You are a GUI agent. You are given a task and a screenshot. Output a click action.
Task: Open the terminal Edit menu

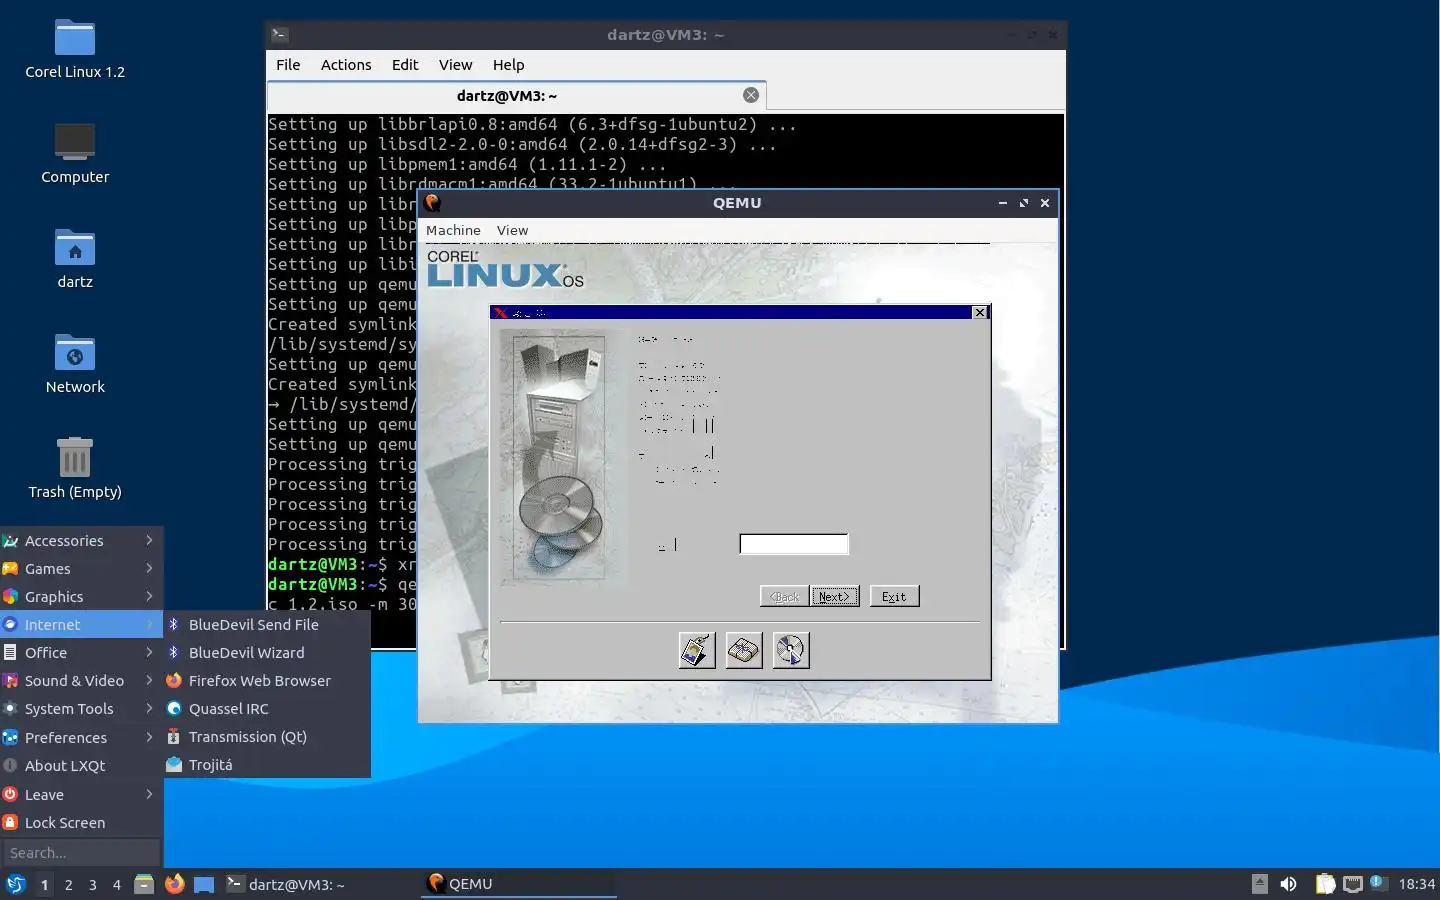coord(405,64)
